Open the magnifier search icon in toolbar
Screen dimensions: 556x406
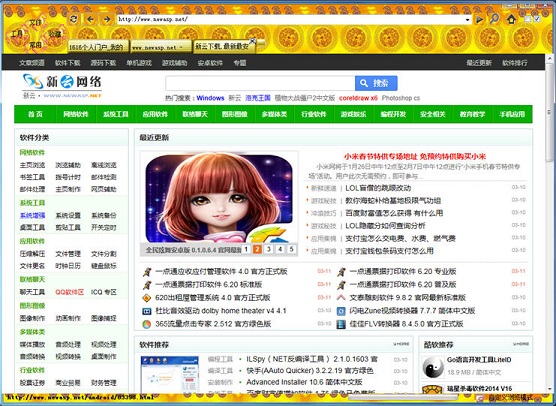pos(494,18)
